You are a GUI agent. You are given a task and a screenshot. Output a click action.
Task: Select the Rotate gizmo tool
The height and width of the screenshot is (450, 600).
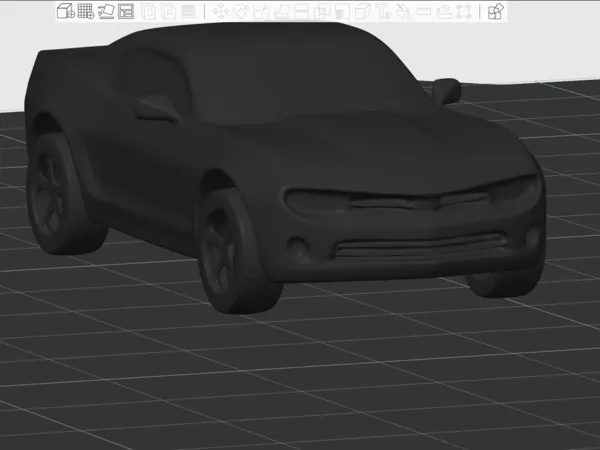(241, 12)
